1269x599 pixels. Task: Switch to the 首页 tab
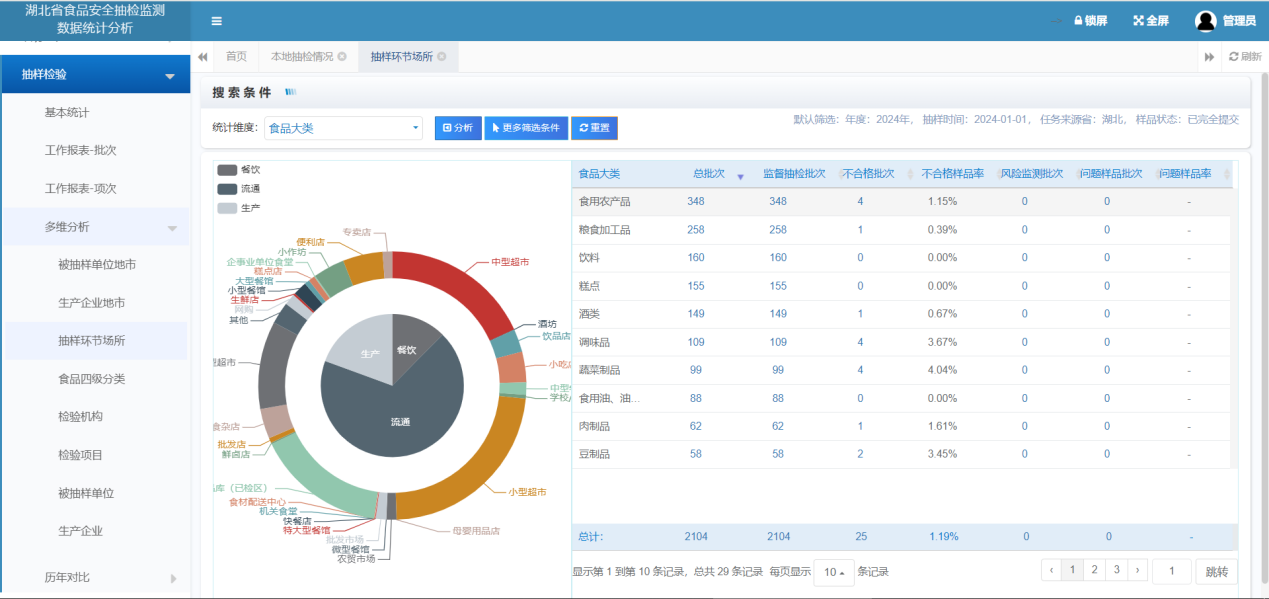pyautogui.click(x=236, y=57)
